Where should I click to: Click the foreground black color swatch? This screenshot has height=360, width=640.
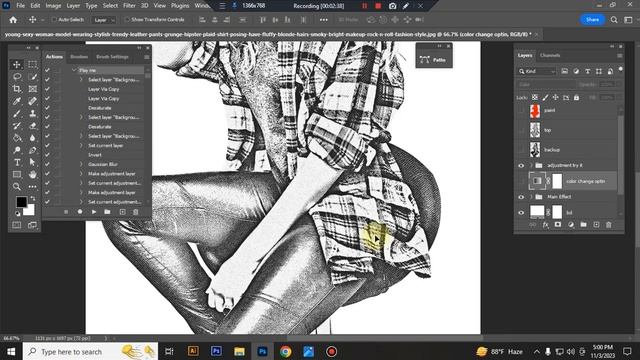tap(21, 202)
